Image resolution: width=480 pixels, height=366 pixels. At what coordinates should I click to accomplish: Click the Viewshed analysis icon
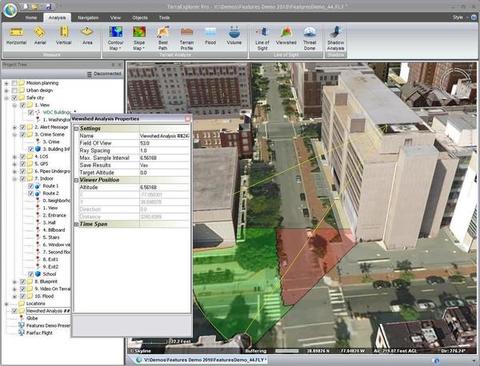tap(286, 36)
